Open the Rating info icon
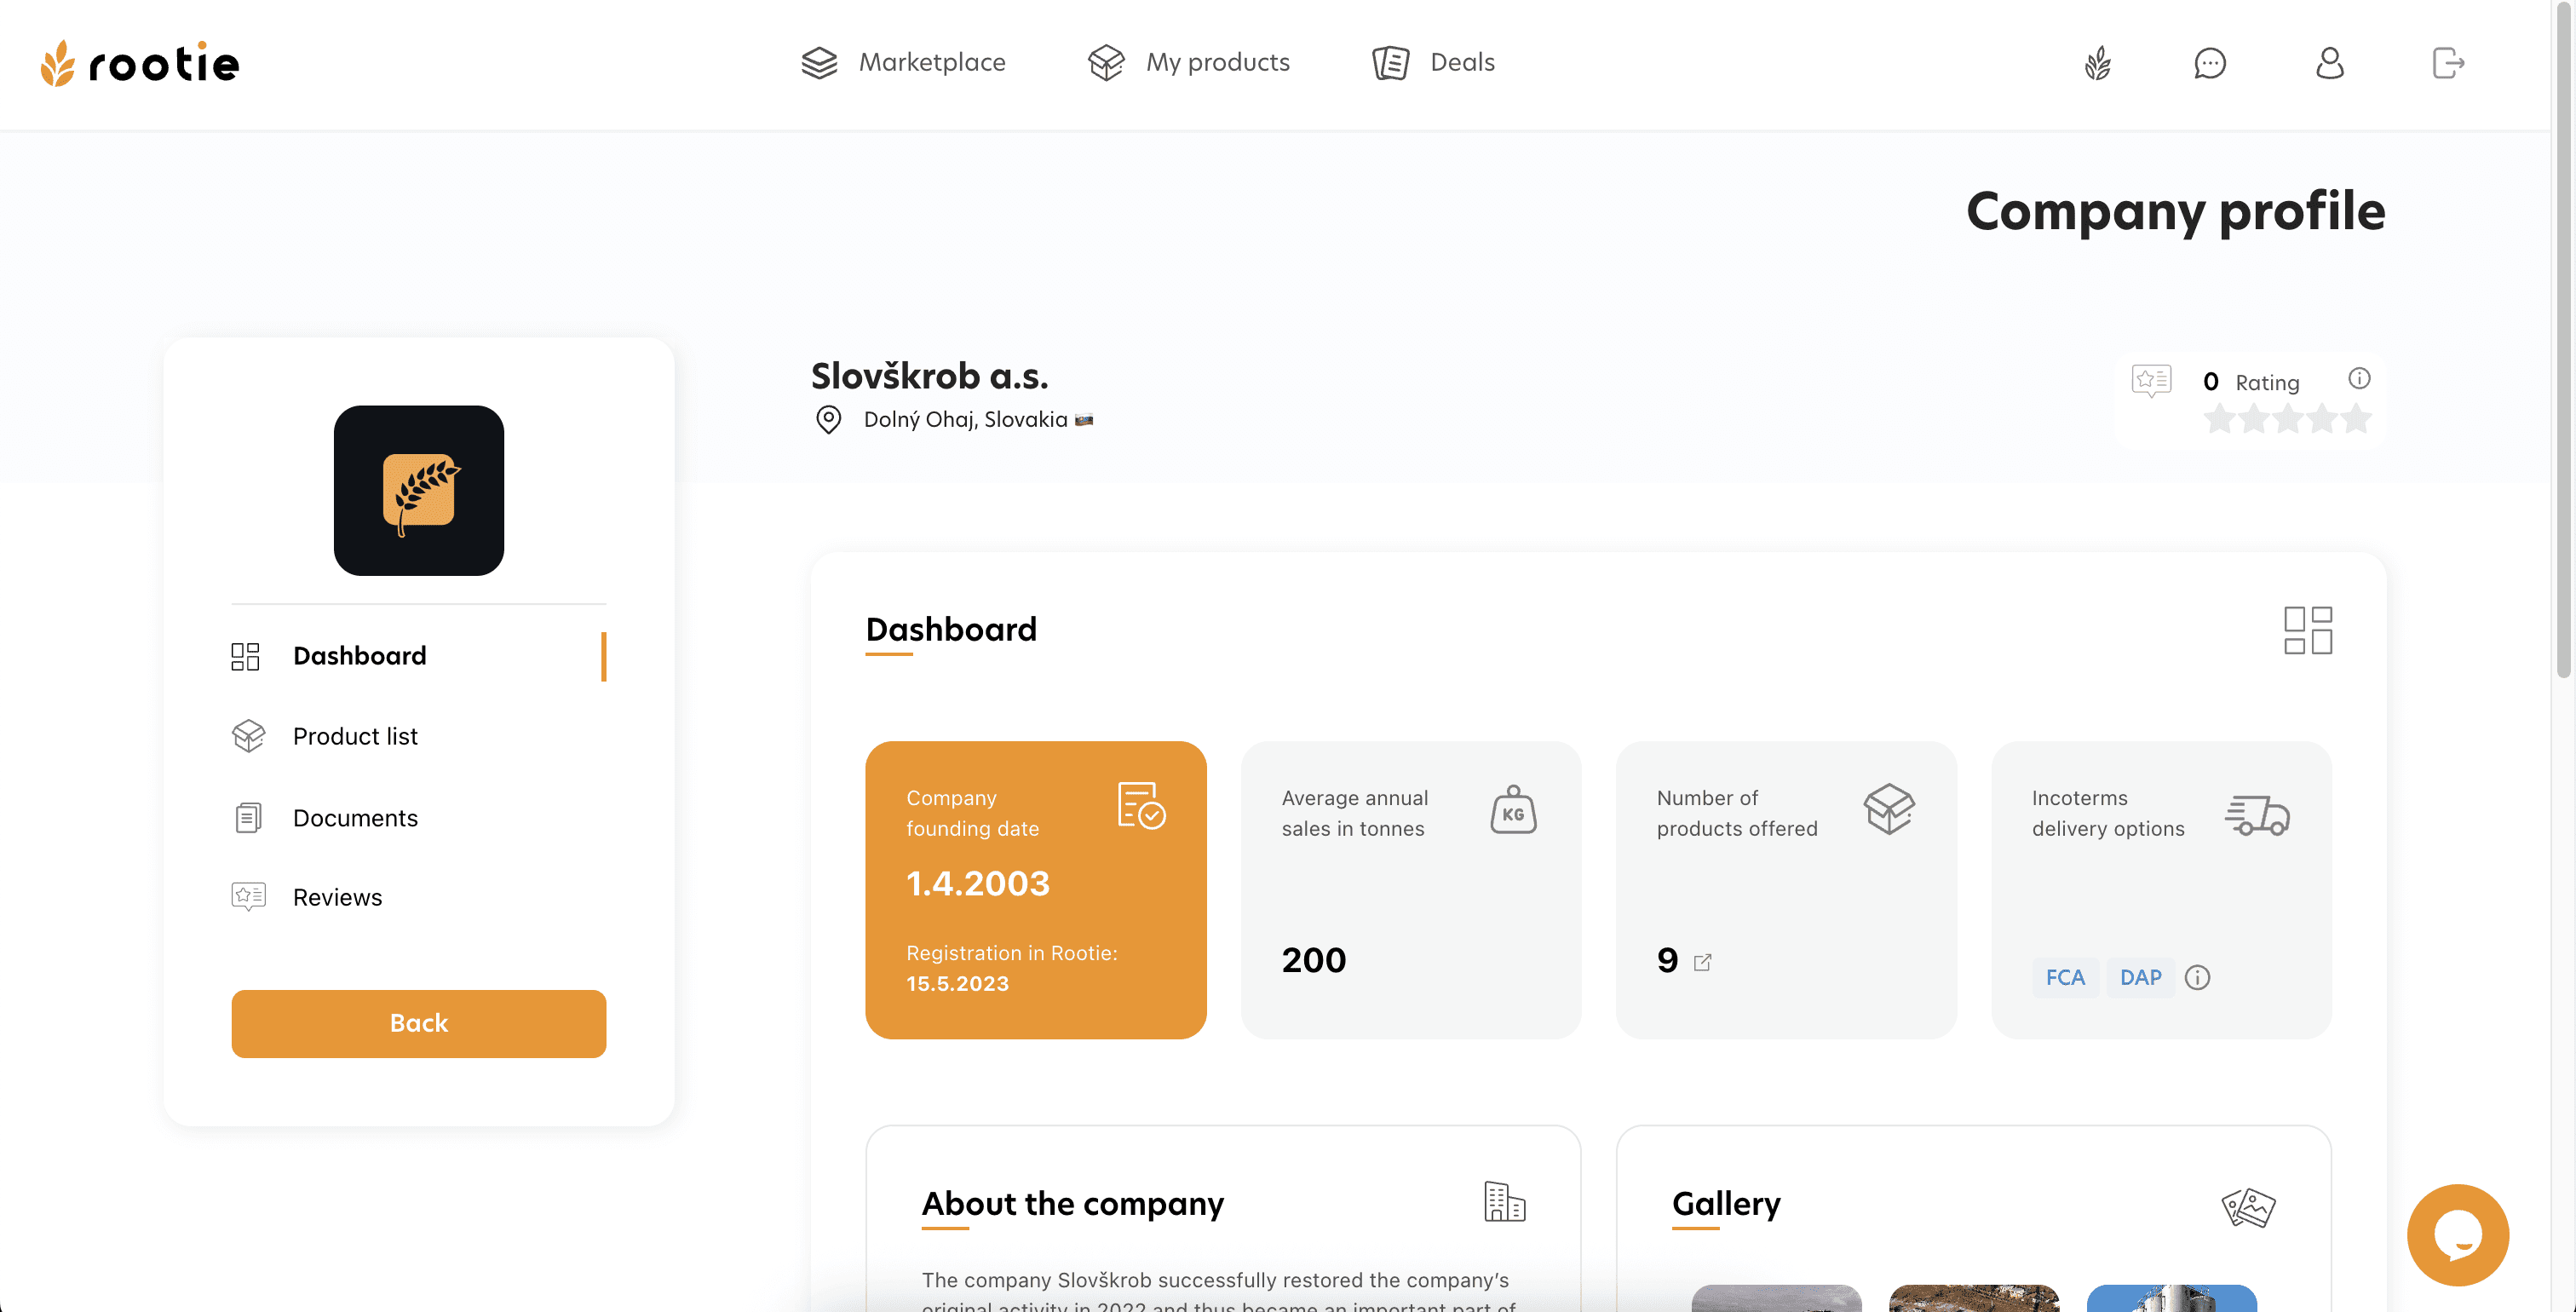 (2359, 378)
